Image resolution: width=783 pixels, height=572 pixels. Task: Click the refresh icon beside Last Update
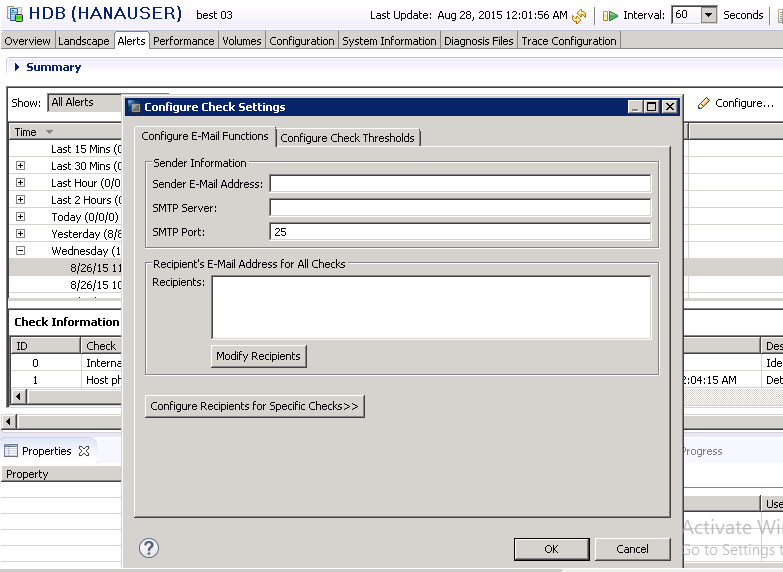click(579, 16)
